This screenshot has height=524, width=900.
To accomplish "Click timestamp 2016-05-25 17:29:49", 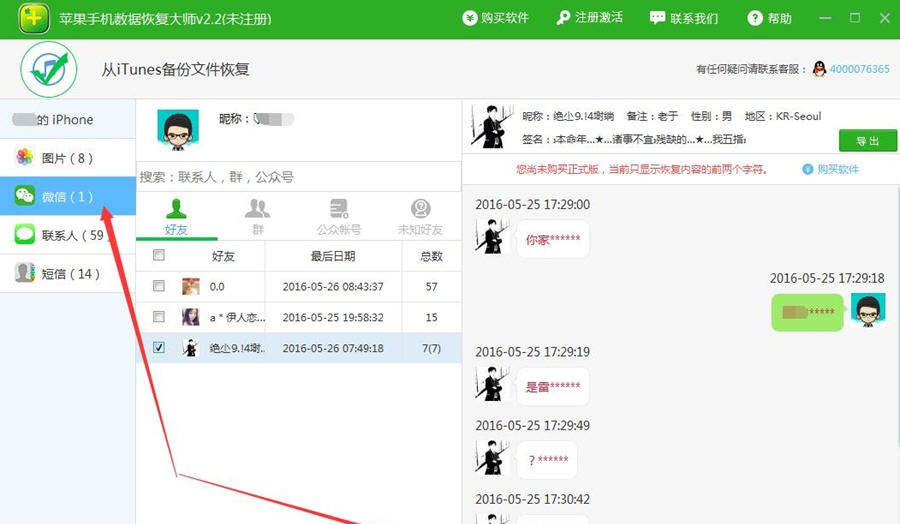I will click(x=533, y=425).
